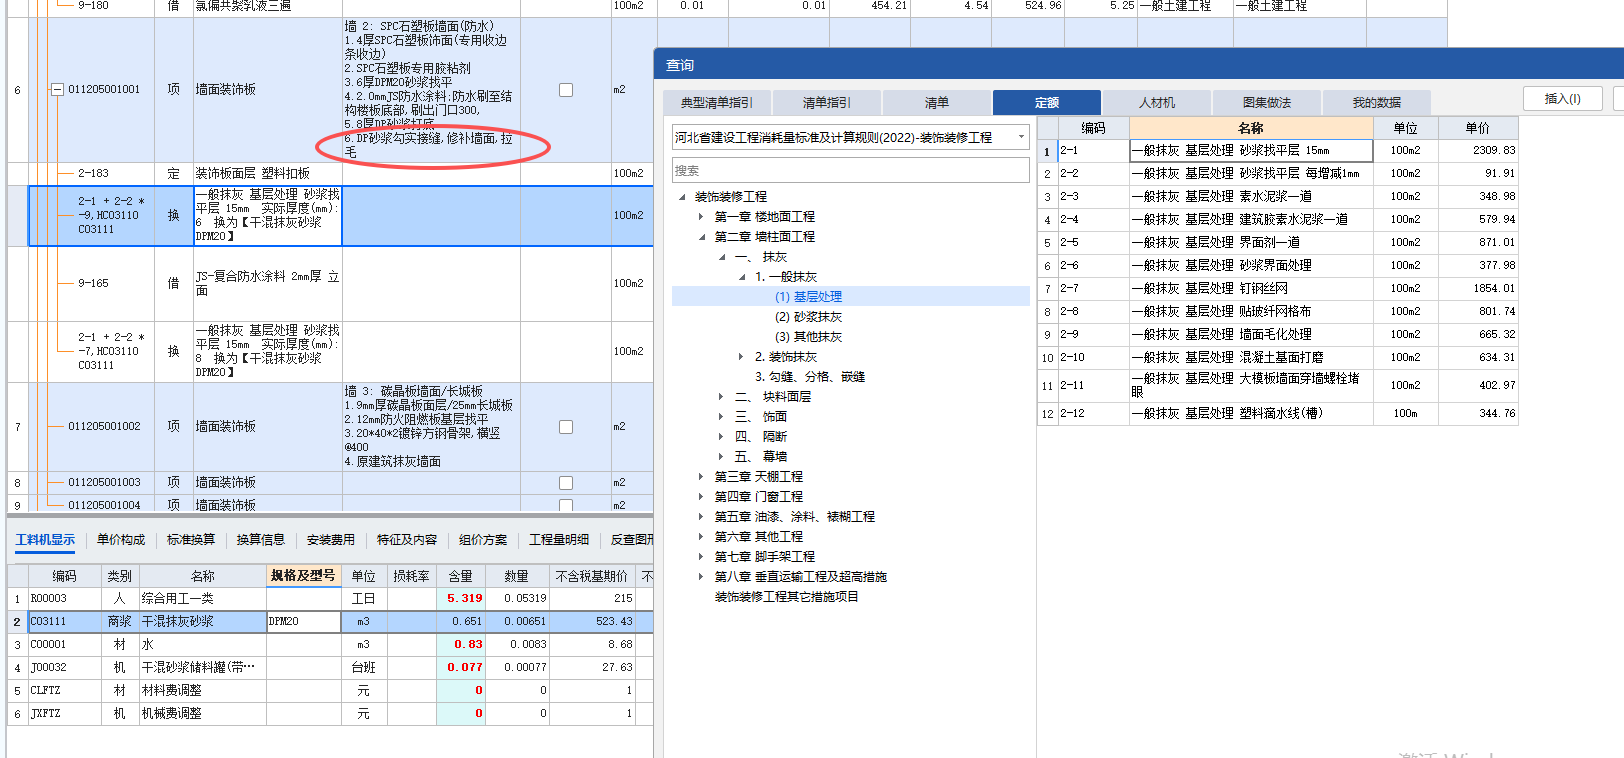The width and height of the screenshot is (1624, 758).
Task: Select sub-item row 2-183 装饰板面层 塑料扣板
Action: [x=330, y=174]
